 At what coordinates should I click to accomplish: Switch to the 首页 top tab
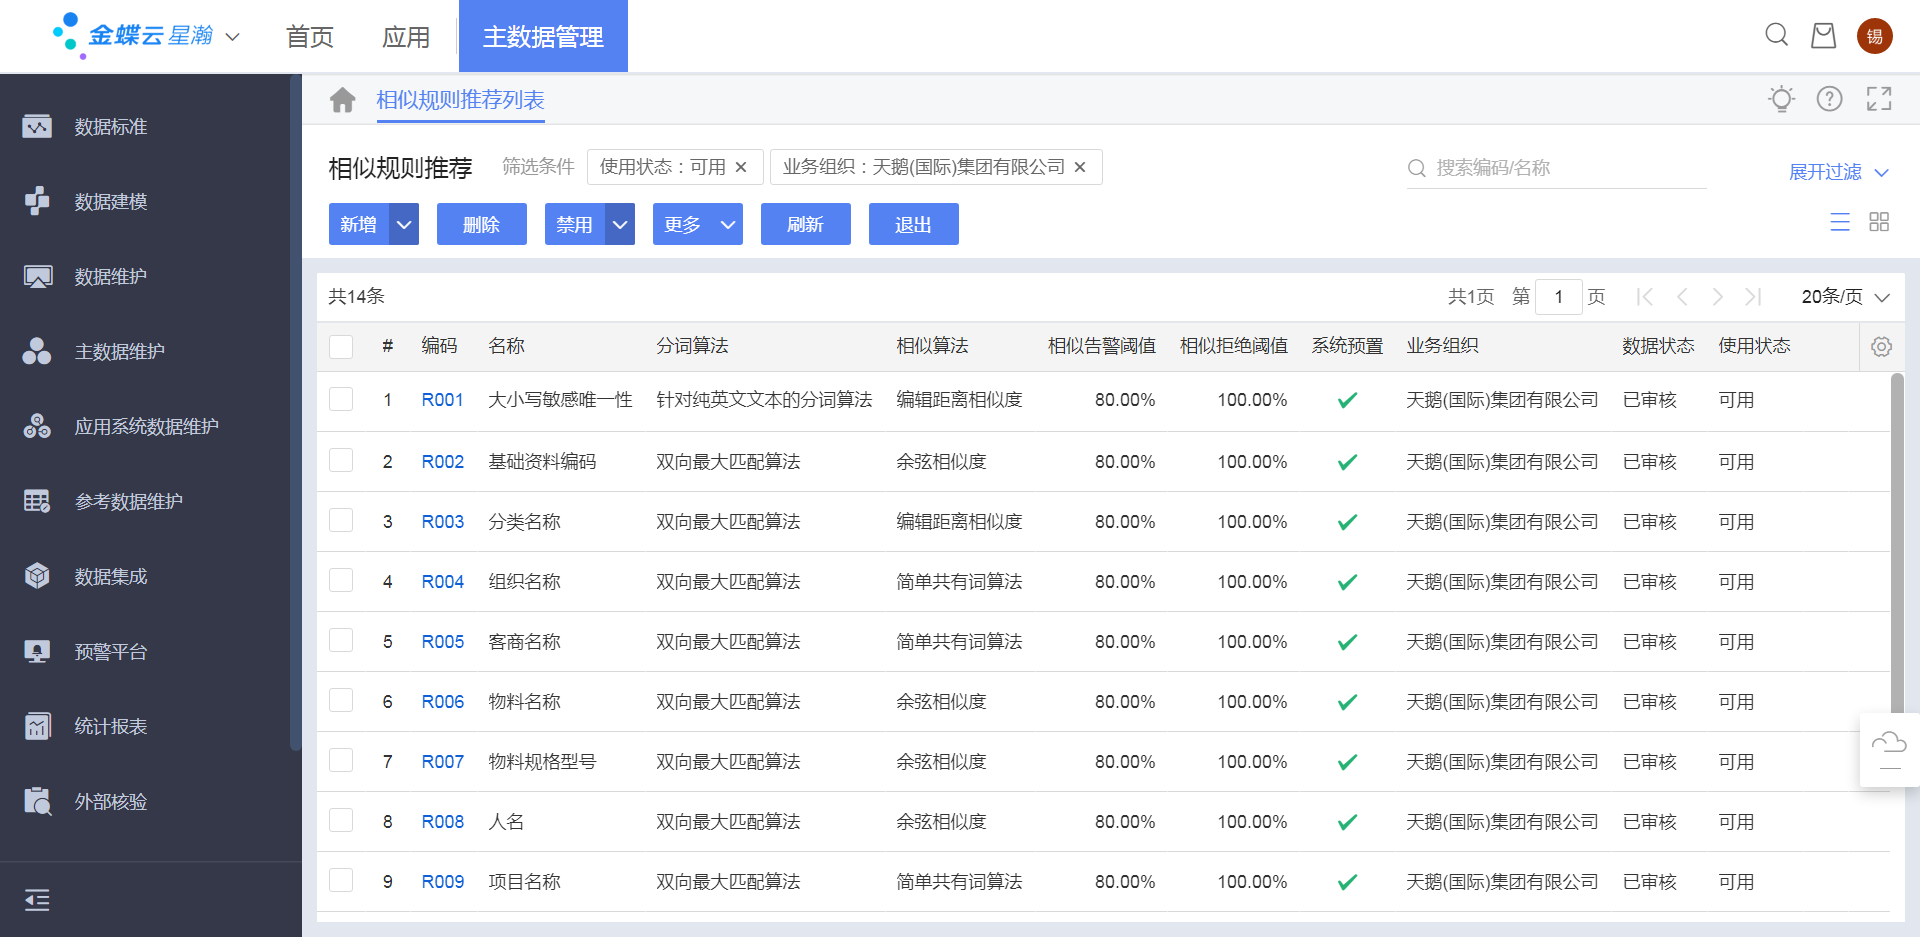(310, 37)
